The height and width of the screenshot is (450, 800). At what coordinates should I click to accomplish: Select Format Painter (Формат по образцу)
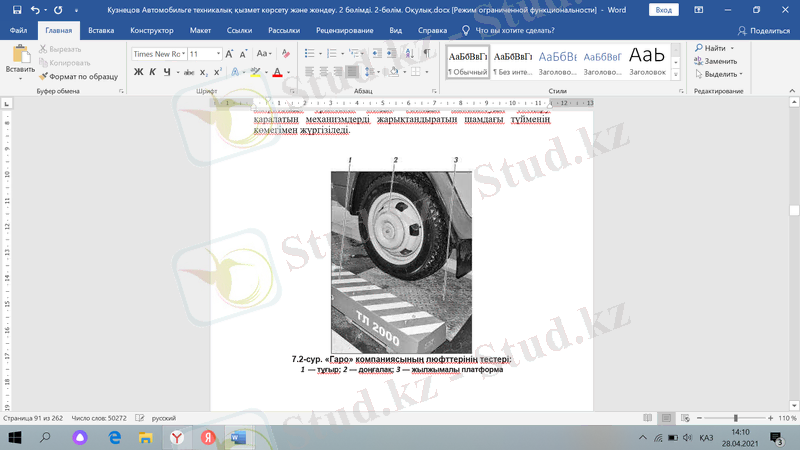[x=77, y=76]
